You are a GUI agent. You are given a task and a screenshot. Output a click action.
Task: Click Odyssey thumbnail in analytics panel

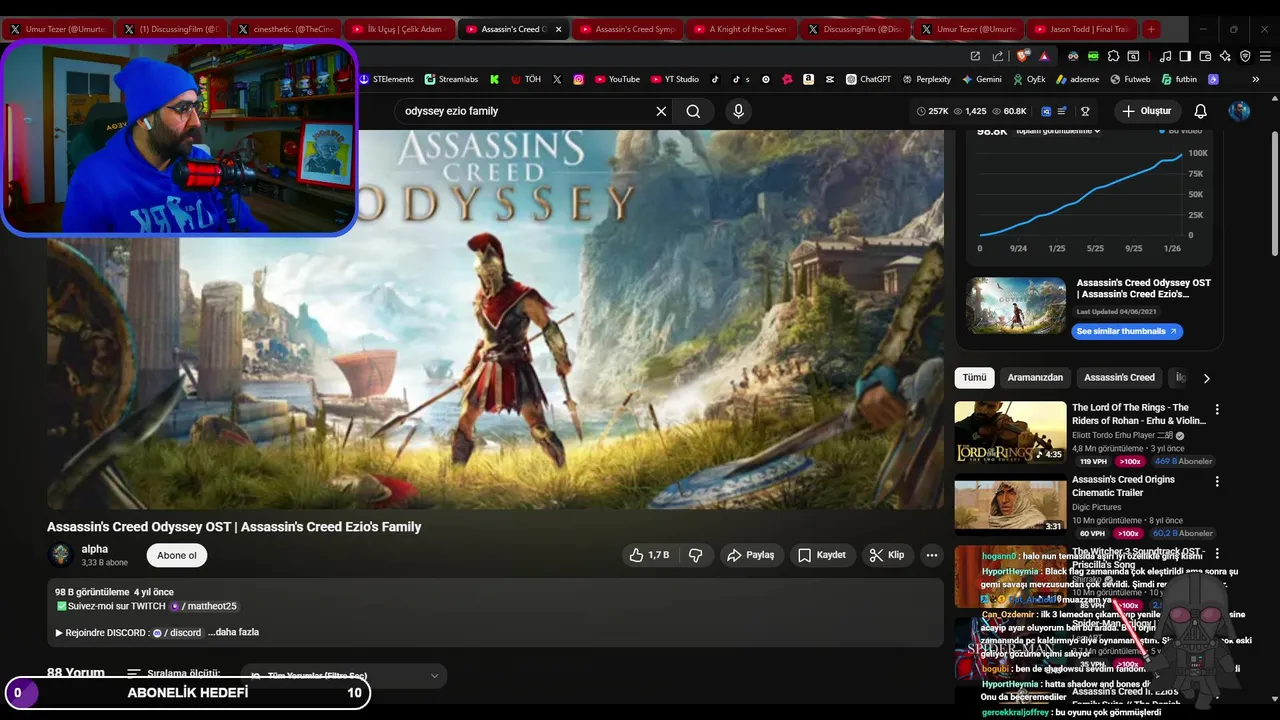coord(1016,305)
